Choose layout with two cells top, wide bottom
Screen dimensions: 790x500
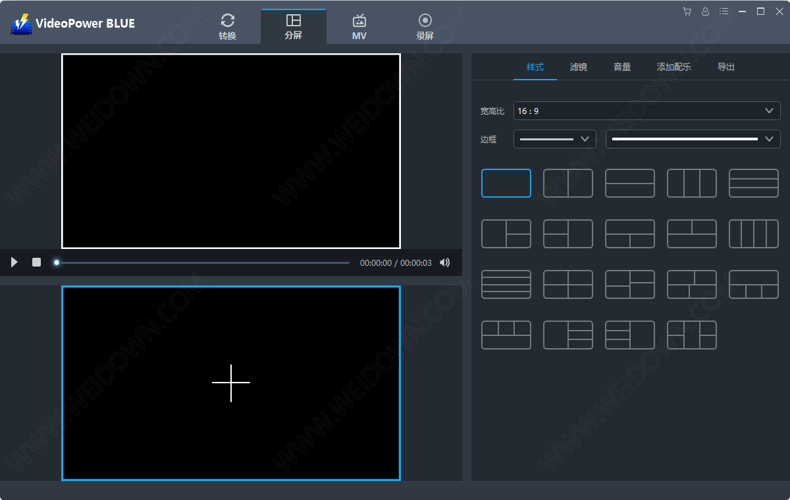[x=692, y=233]
